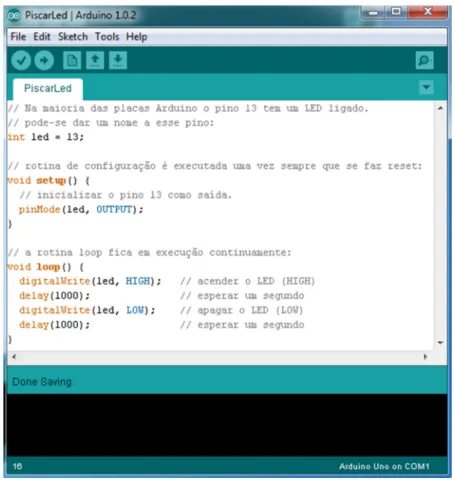Open a sketch with the up-arrow icon
This screenshot has width=454, height=481.
pyautogui.click(x=95, y=60)
